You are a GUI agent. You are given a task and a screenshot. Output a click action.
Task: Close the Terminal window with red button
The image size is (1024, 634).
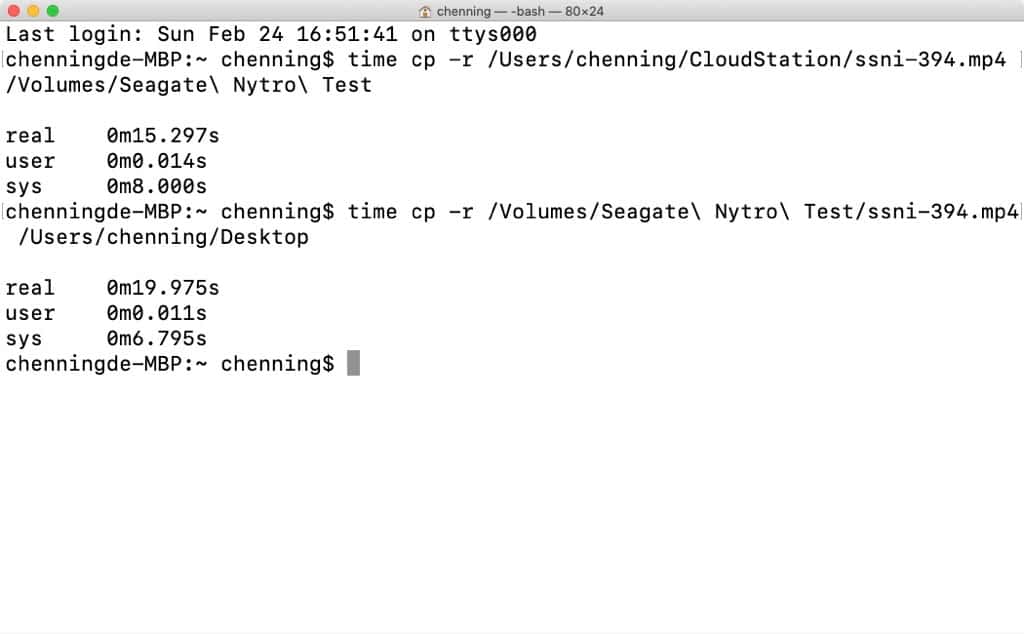coord(13,11)
